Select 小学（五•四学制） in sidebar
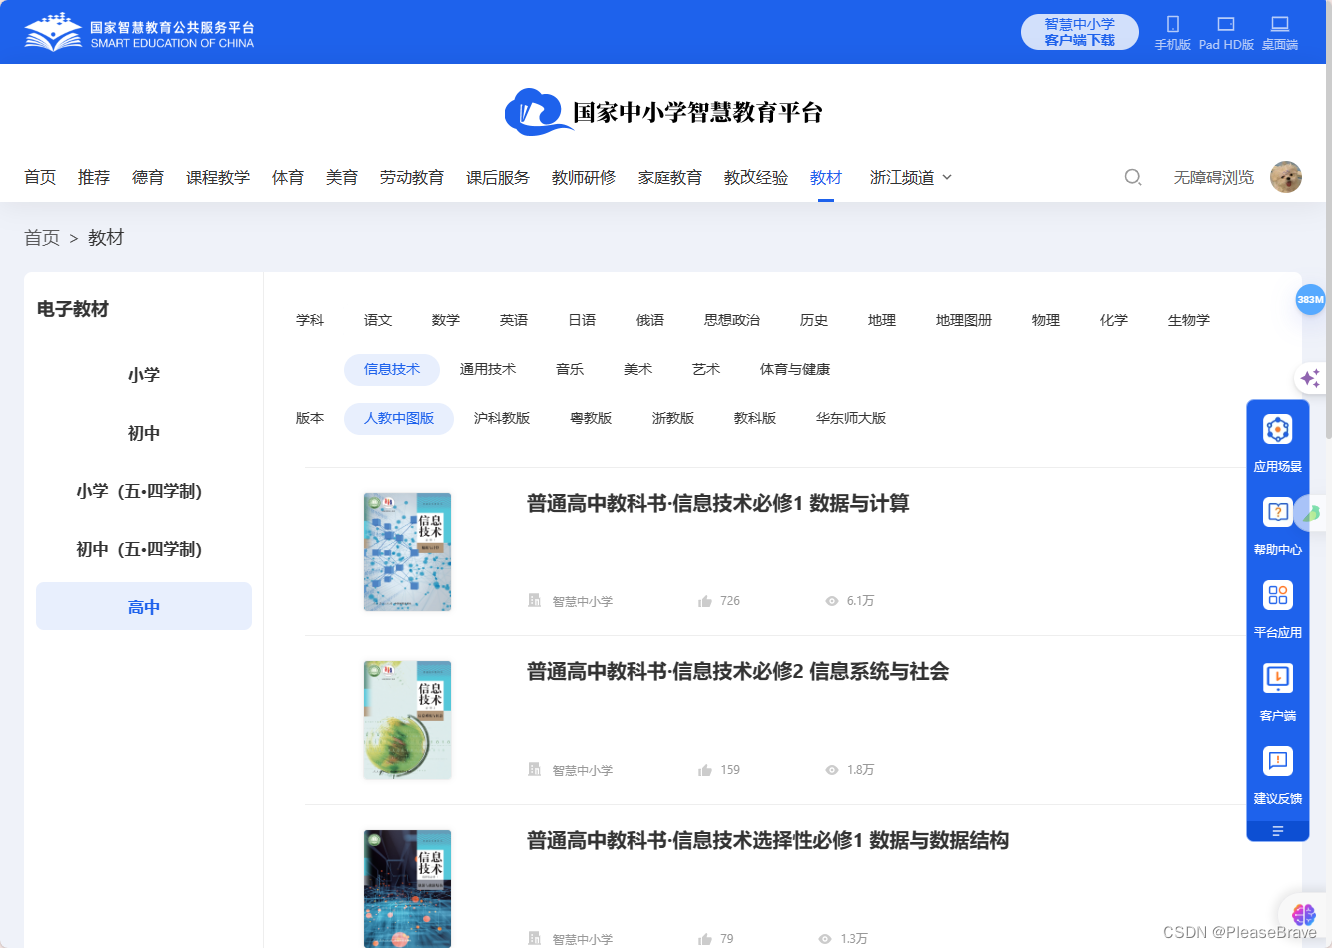Image resolution: width=1332 pixels, height=948 pixels. click(x=144, y=491)
